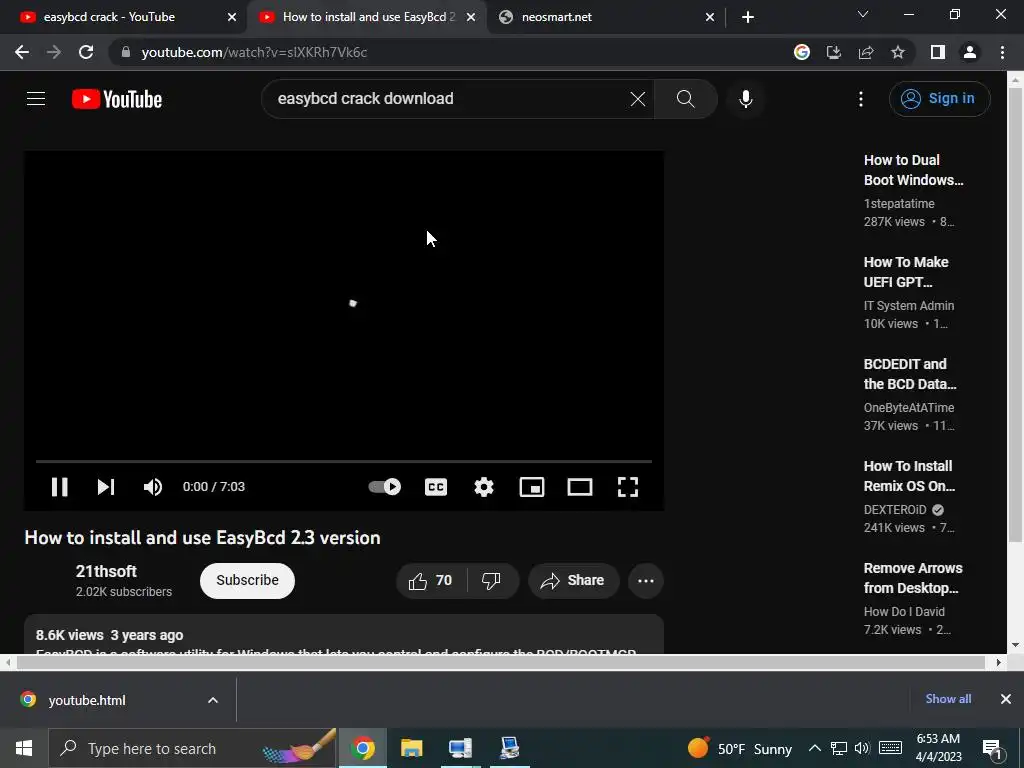
Task: Open 'How to Dual Boot Windows' video
Action: click(x=913, y=170)
